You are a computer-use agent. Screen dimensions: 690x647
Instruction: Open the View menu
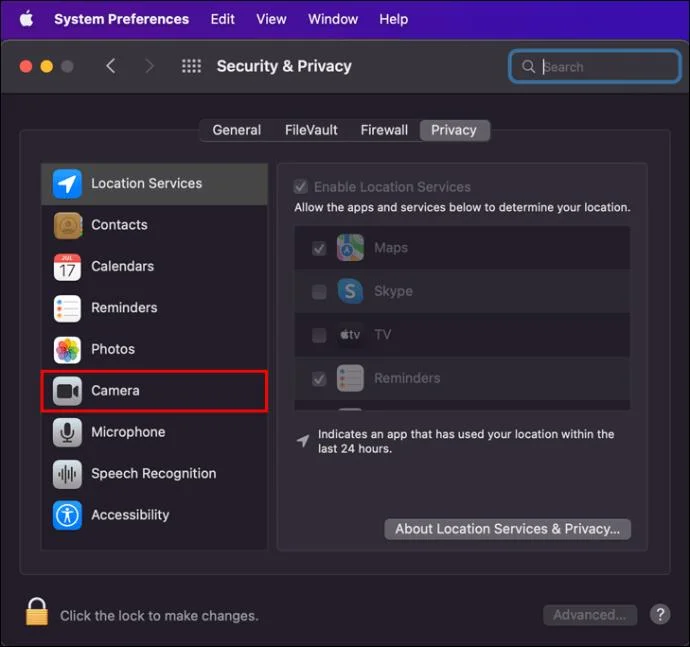pyautogui.click(x=271, y=19)
